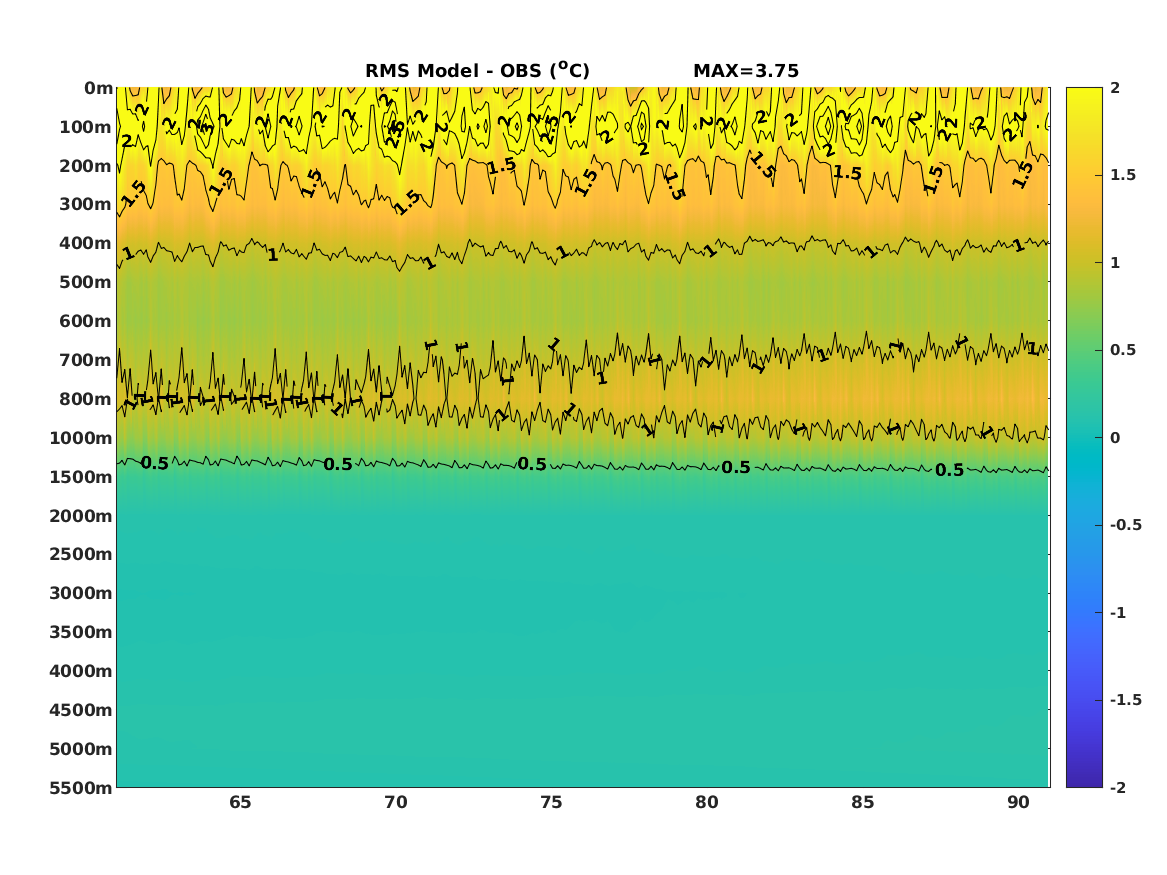This screenshot has height=875, width=1167.
Task: Click the '0m' depth axis label
Action: (98, 89)
